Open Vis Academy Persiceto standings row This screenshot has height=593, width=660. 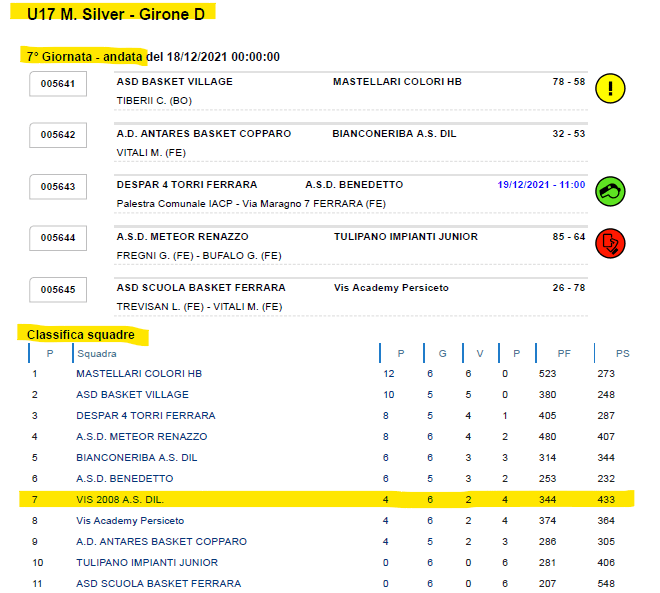pos(130,521)
